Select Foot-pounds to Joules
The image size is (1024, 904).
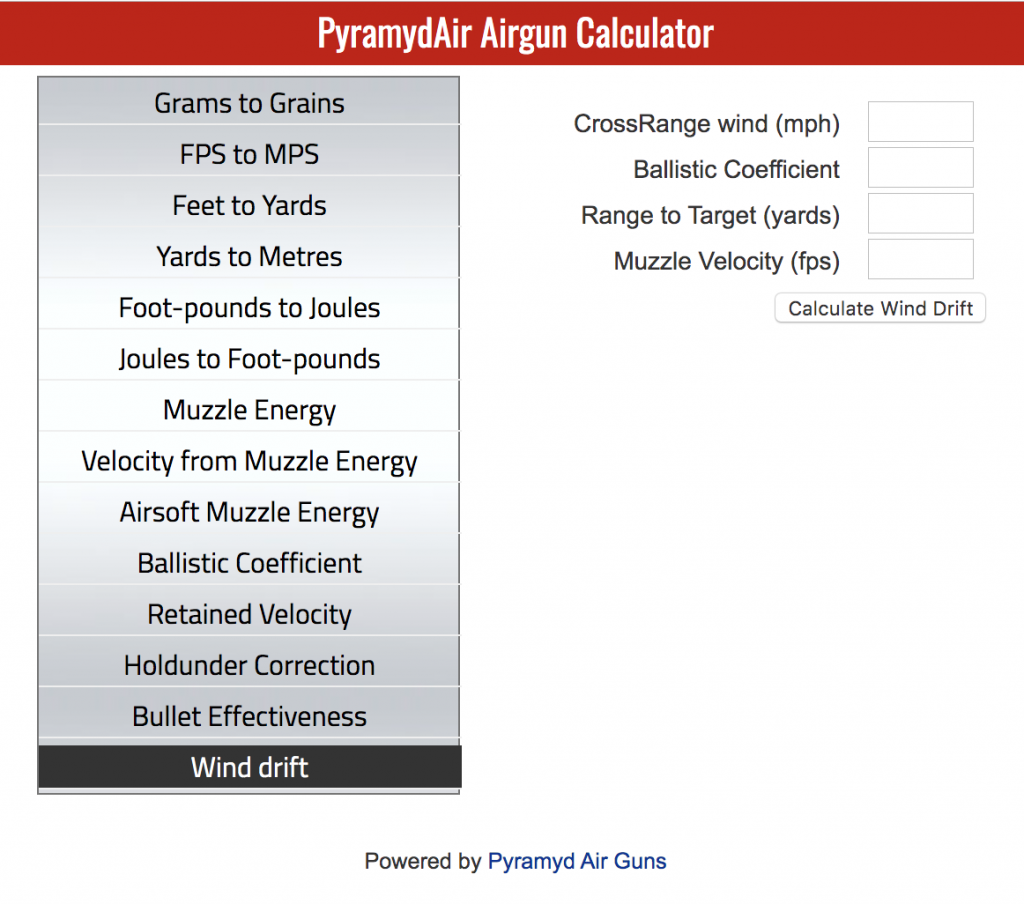249,306
